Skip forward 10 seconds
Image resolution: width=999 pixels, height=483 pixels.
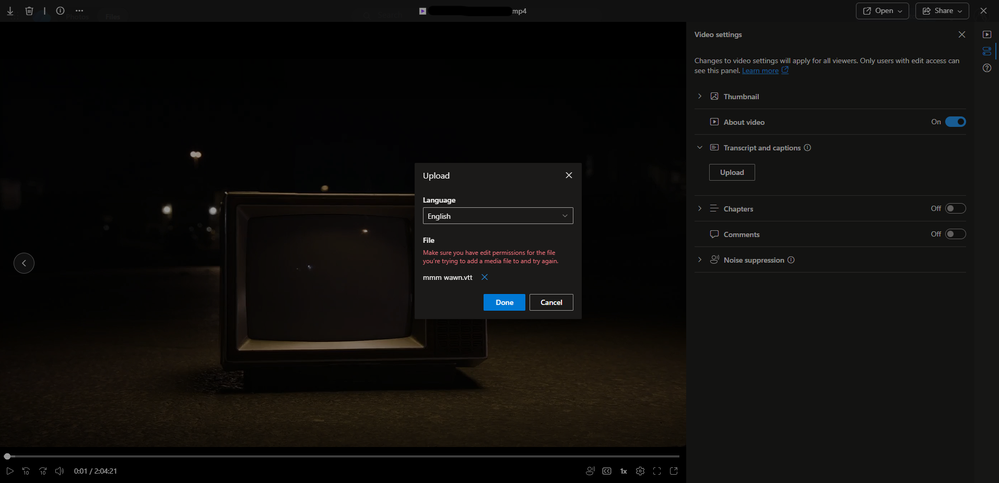[43, 471]
